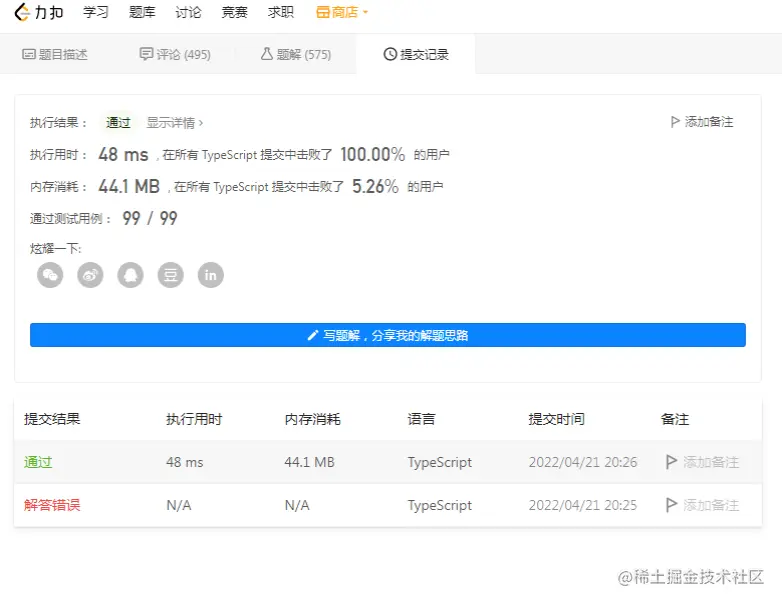Share result via Douban icon

point(171,275)
